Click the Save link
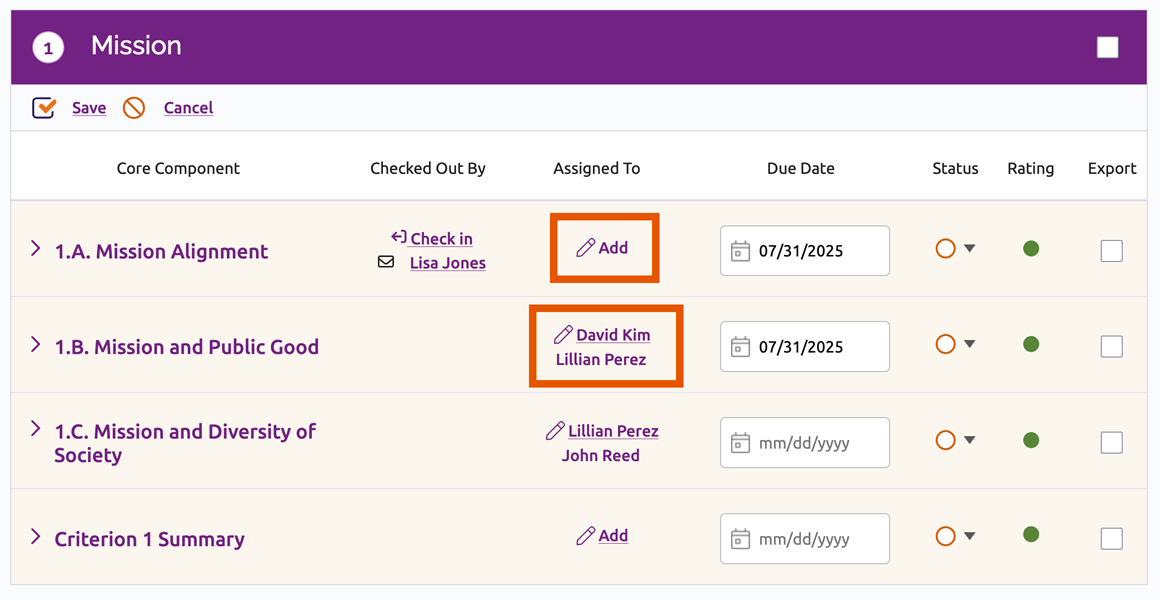Image resolution: width=1160 pixels, height=600 pixels. [88, 107]
